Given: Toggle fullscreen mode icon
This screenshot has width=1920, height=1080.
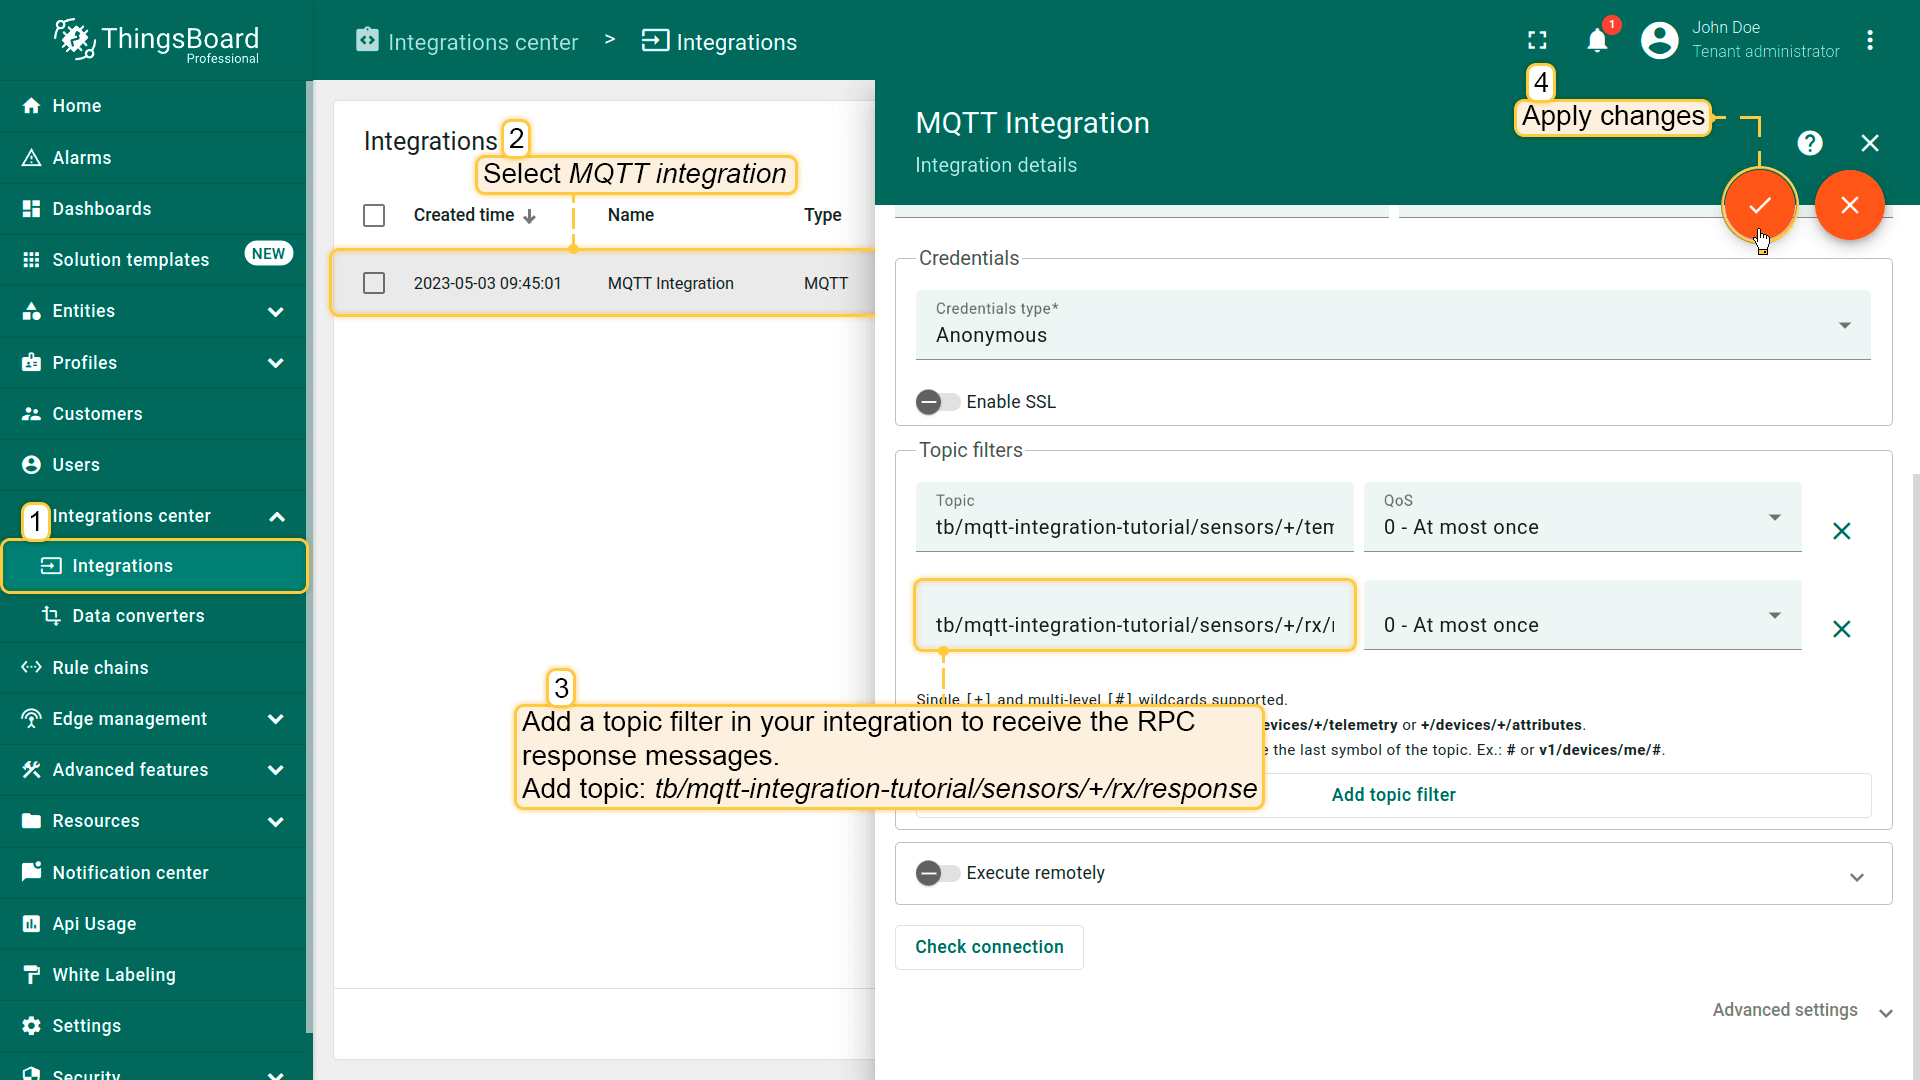Looking at the screenshot, I should (1537, 41).
